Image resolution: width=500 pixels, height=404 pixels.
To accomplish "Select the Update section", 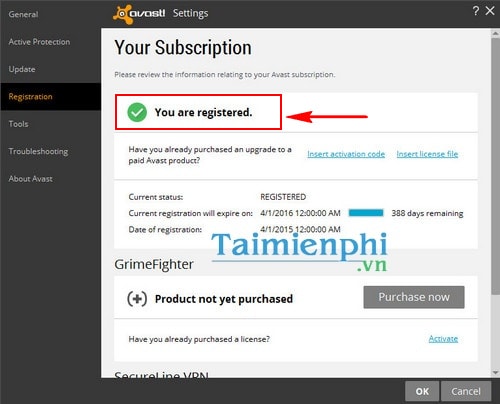I will click(x=22, y=69).
